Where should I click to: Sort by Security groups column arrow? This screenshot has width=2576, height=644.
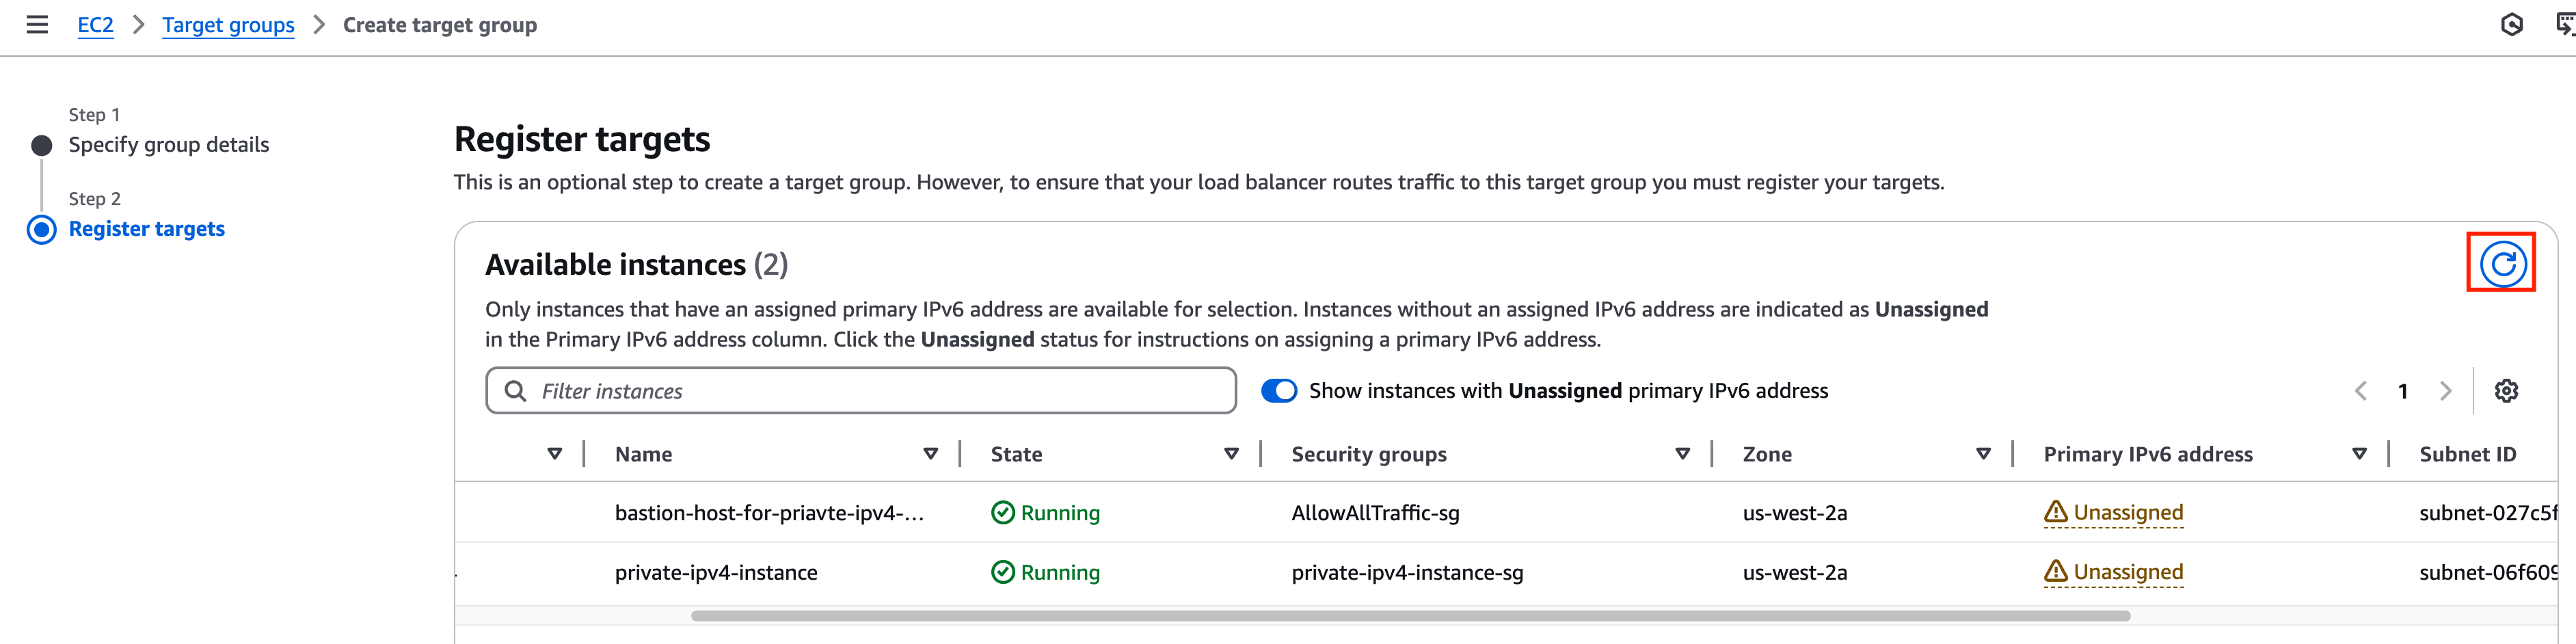pyautogui.click(x=1682, y=454)
